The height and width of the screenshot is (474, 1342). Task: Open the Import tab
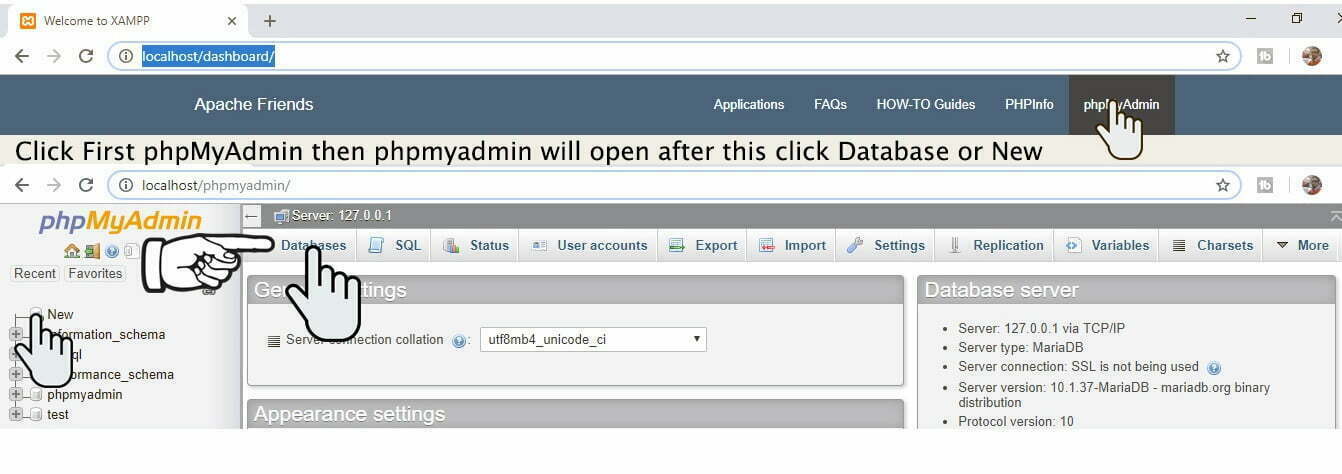click(x=792, y=245)
